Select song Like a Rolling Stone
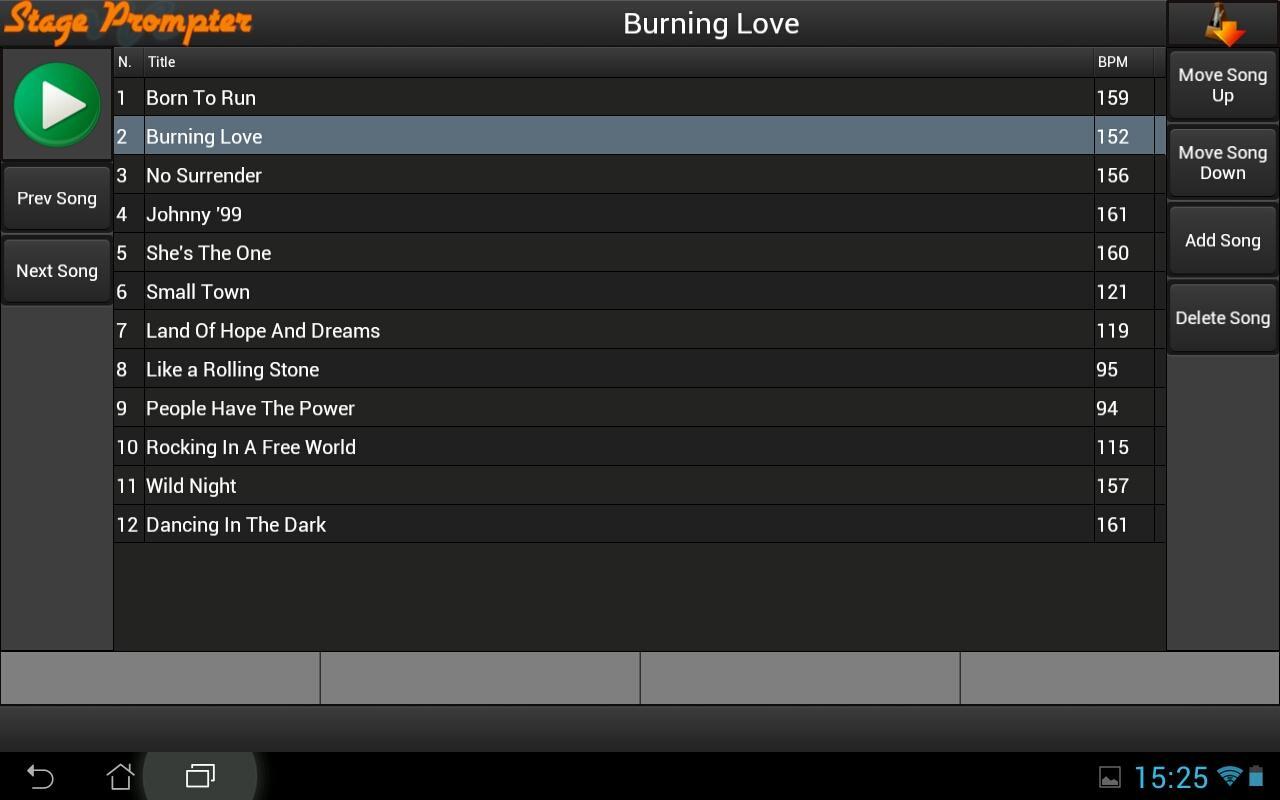The image size is (1280, 800). 639,369
